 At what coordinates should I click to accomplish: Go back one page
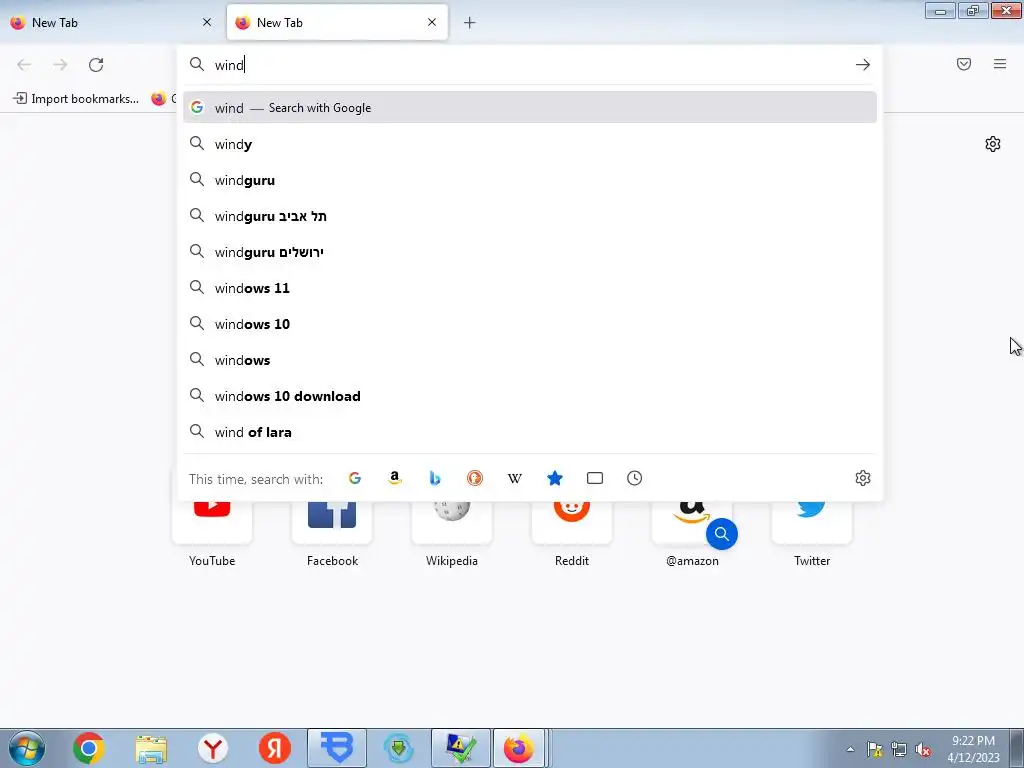click(x=24, y=65)
